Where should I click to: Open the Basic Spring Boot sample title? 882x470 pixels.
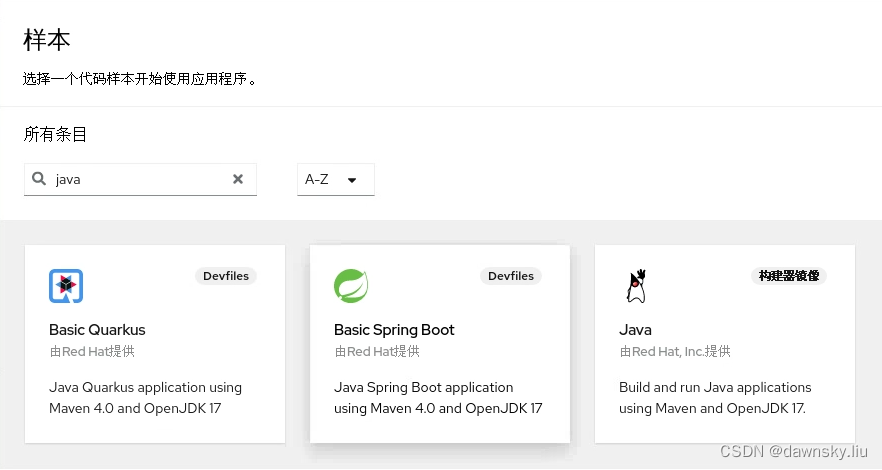click(394, 329)
